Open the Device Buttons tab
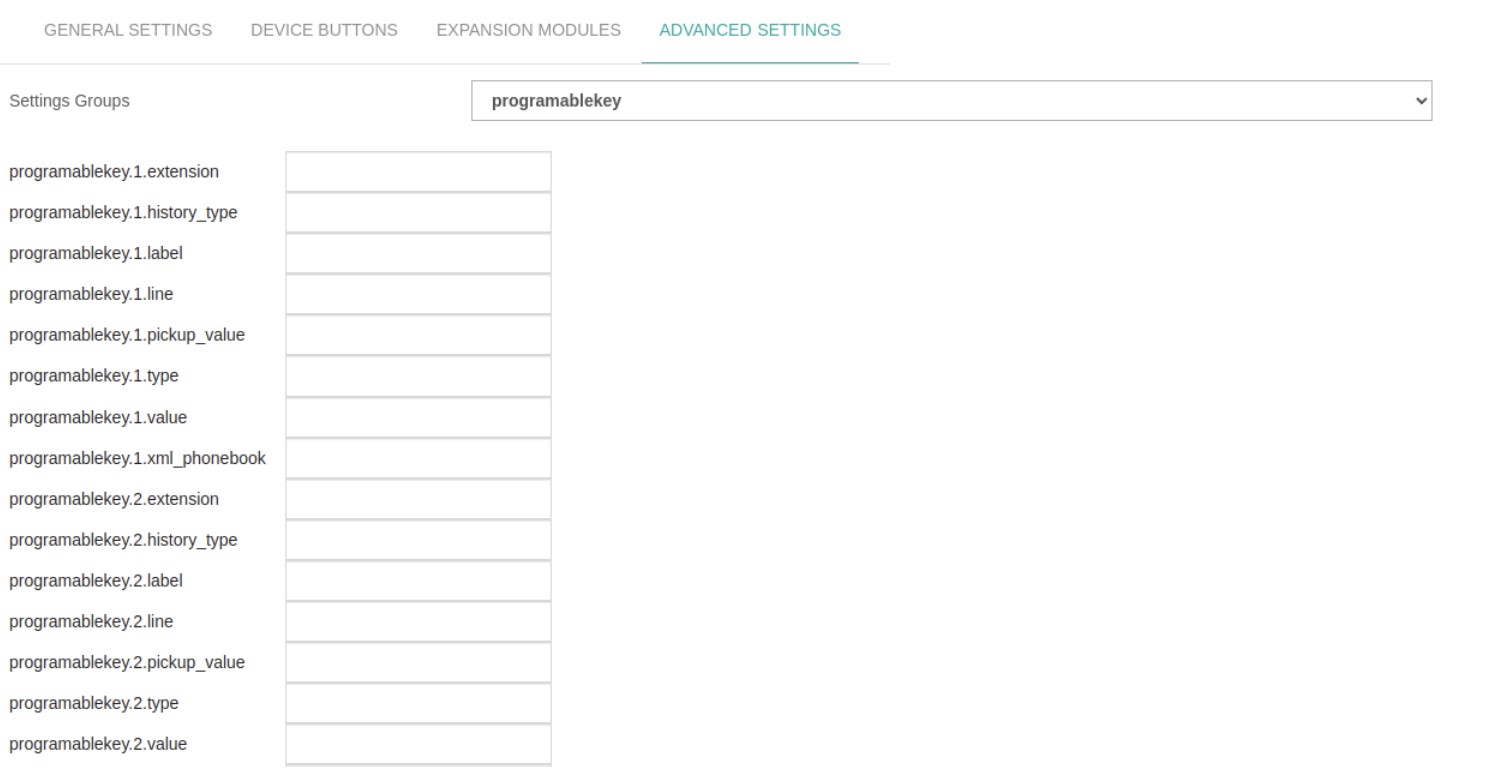This screenshot has width=1504, height=778. (324, 30)
